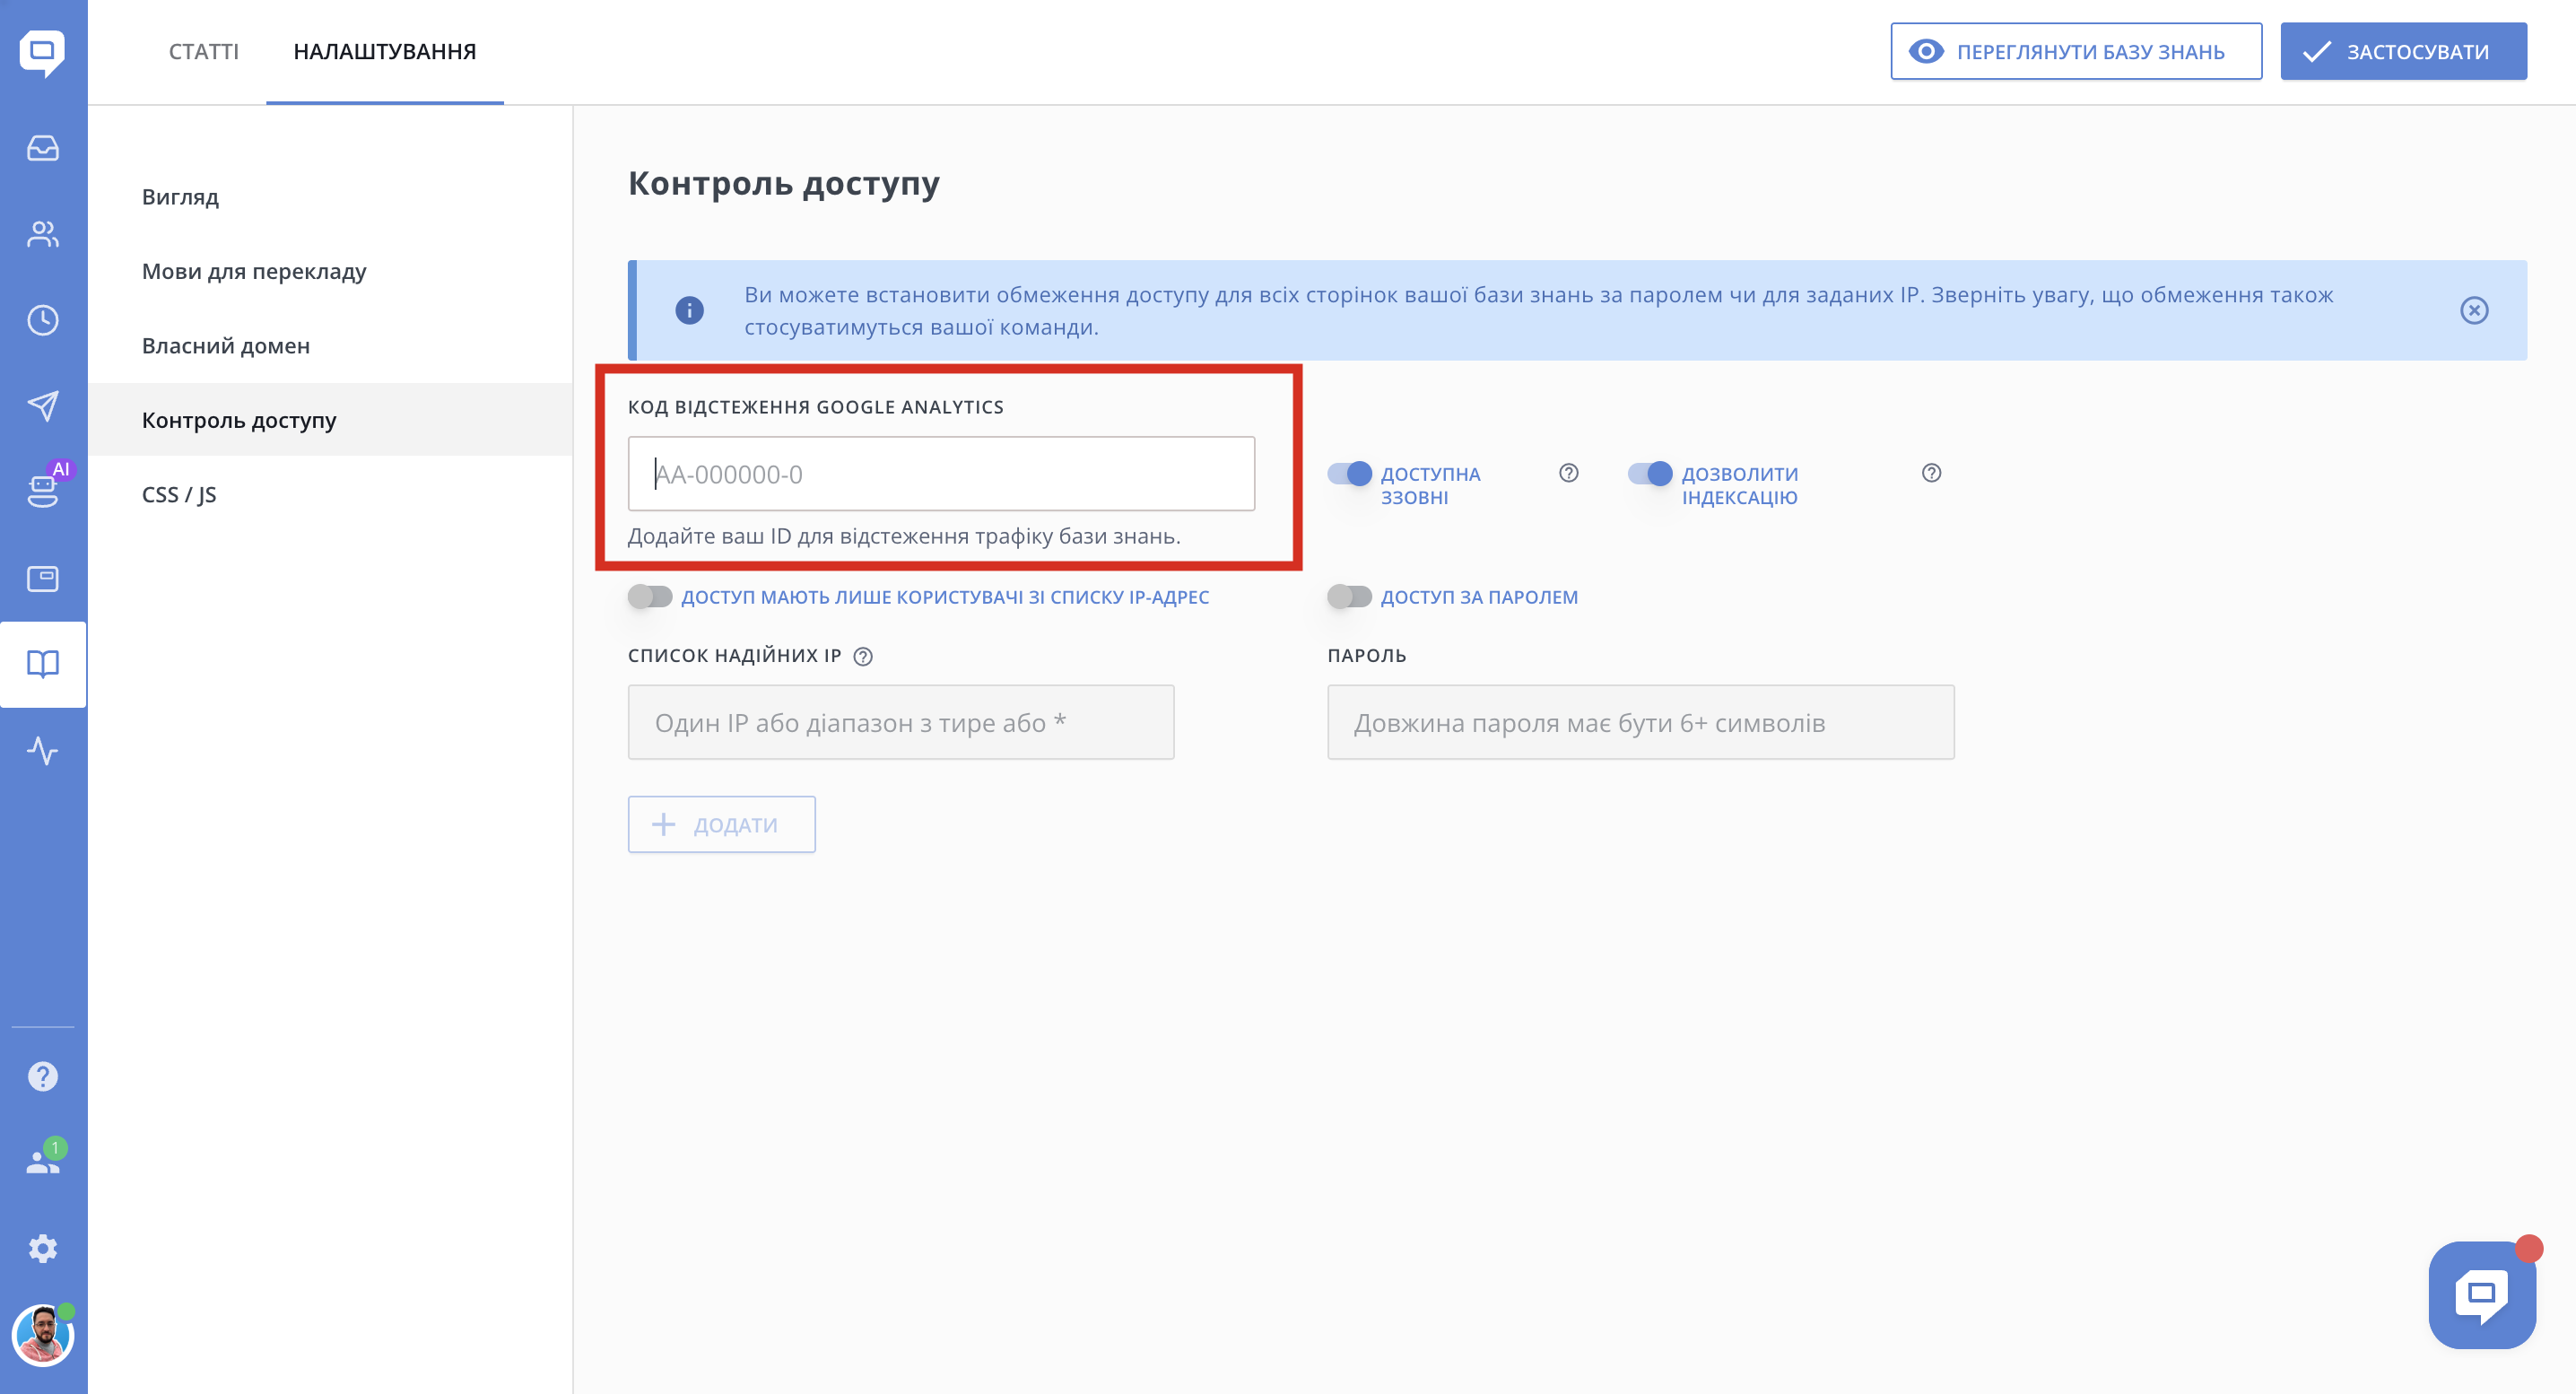This screenshot has width=2576, height=1394.
Task: Open the settings gear icon
Action: coord(43,1248)
